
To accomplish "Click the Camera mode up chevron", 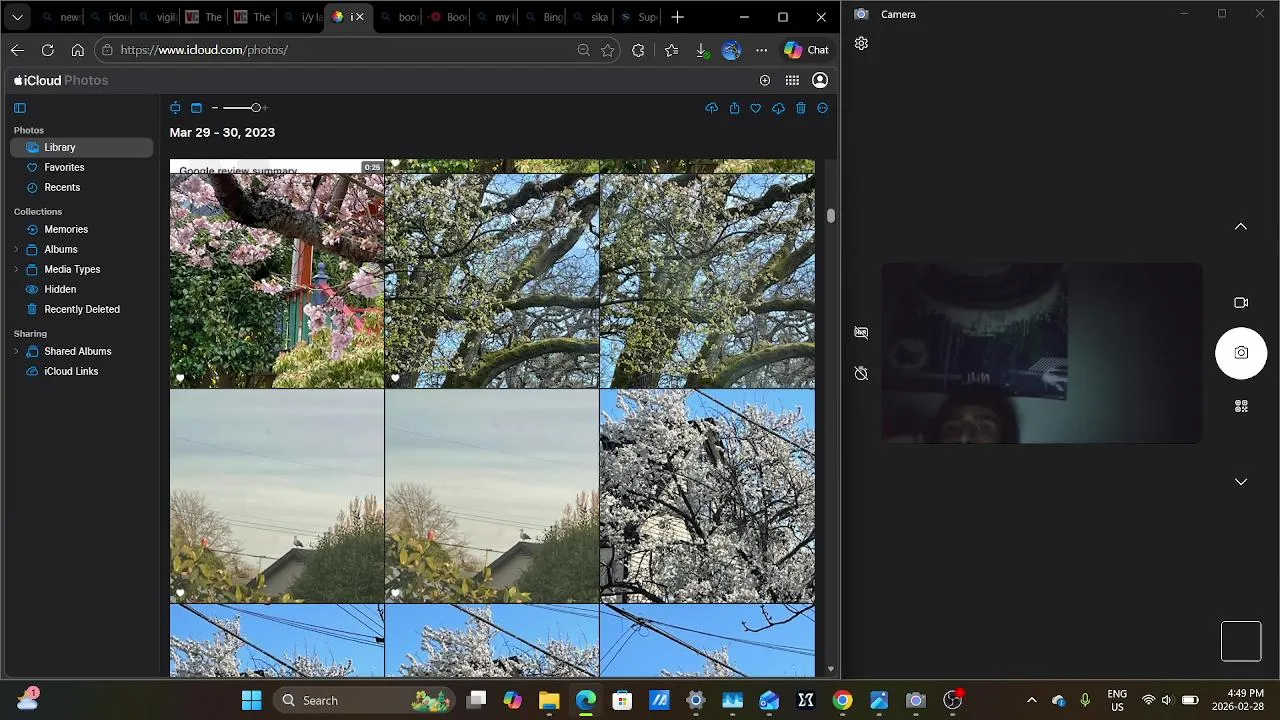I will (1241, 227).
